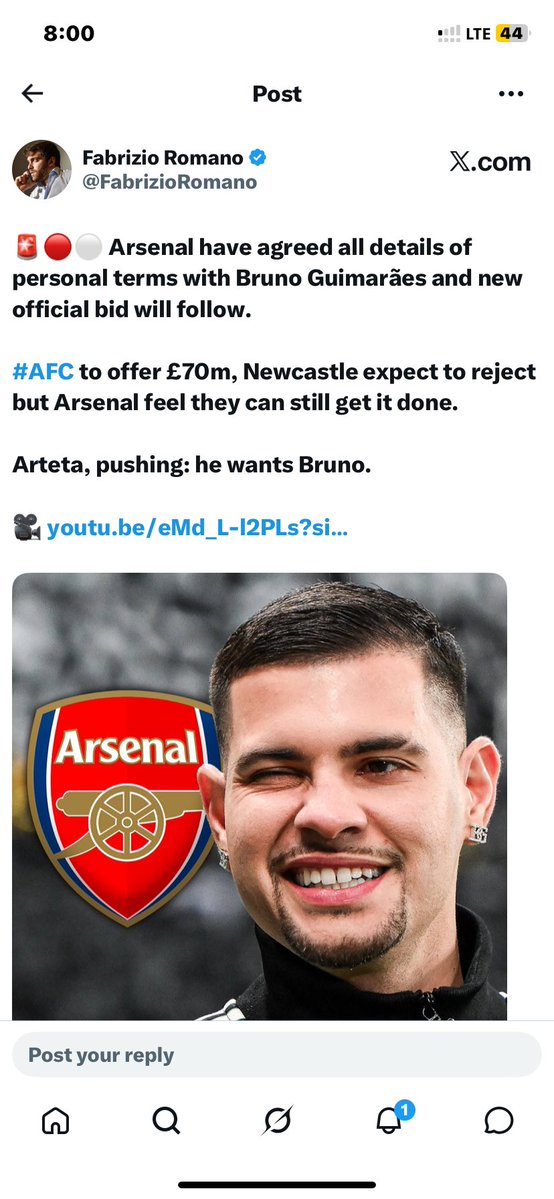Tap the clock showing 8:00
Image resolution: width=554 pixels, height=1199 pixels.
coord(69,34)
